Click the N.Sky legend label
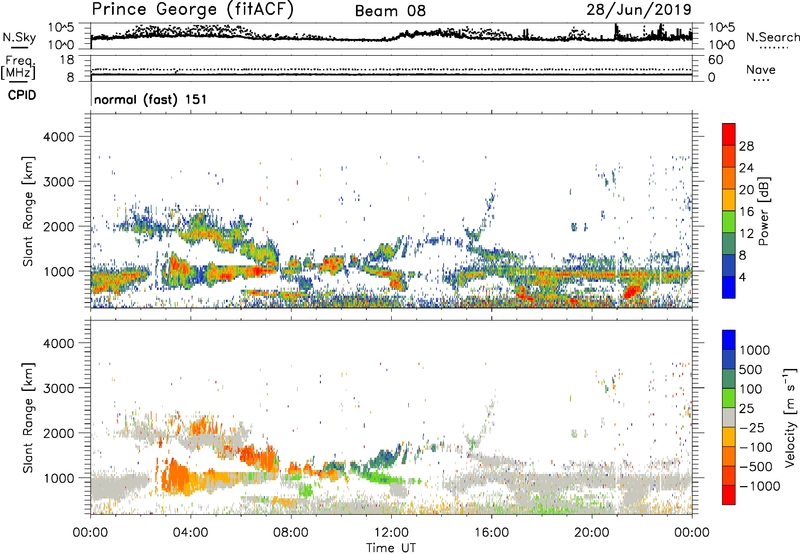 (x=19, y=37)
